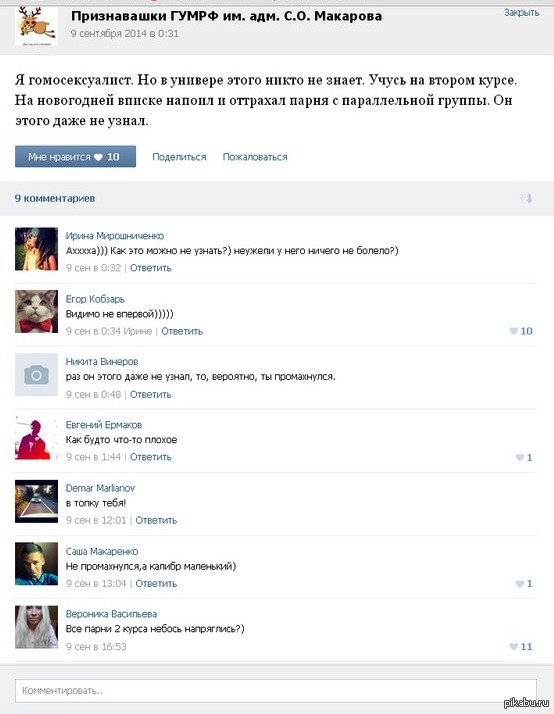Click the 9 комментариев header
The height and width of the screenshot is (714, 554).
55,199
